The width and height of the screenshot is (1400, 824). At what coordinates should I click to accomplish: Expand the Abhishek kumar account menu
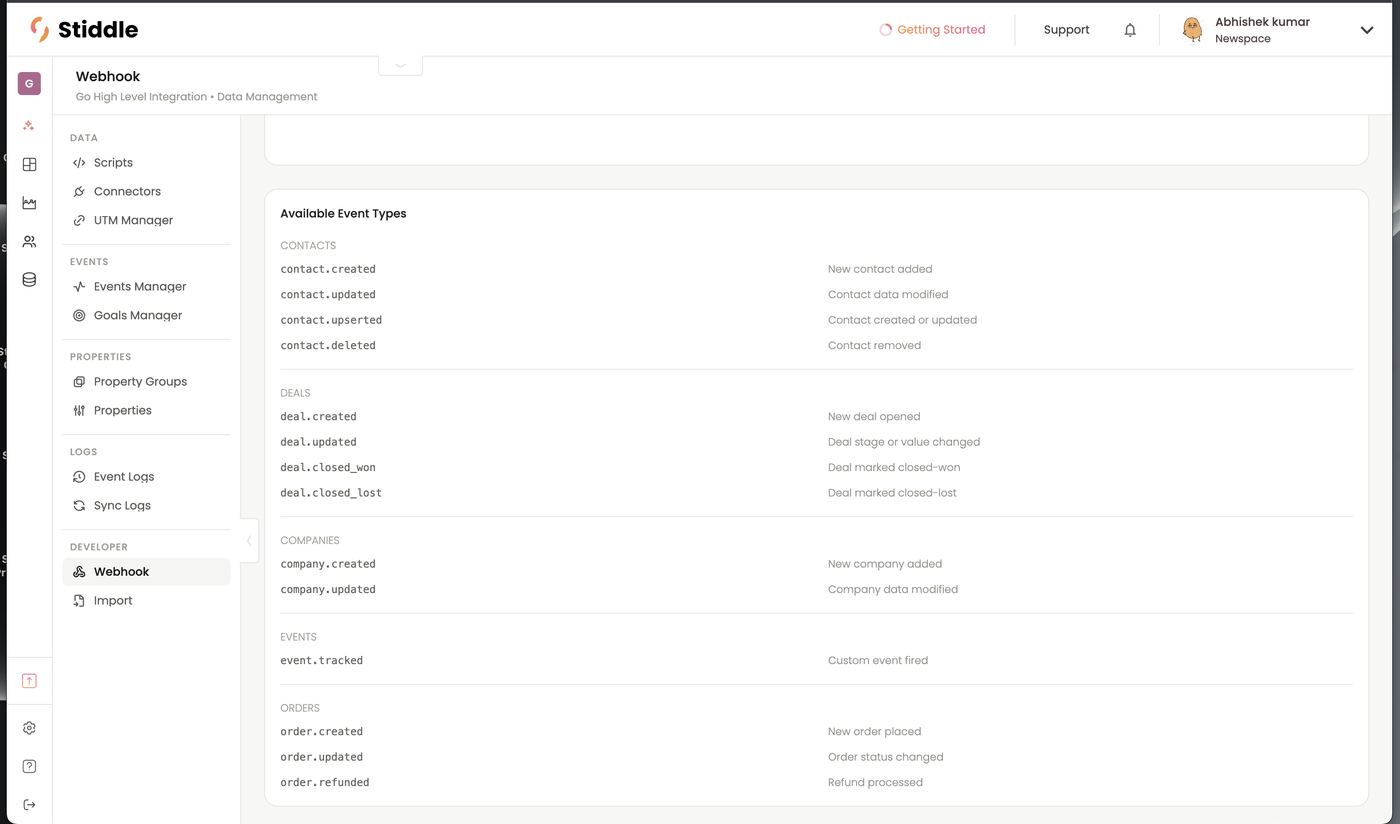point(1367,30)
